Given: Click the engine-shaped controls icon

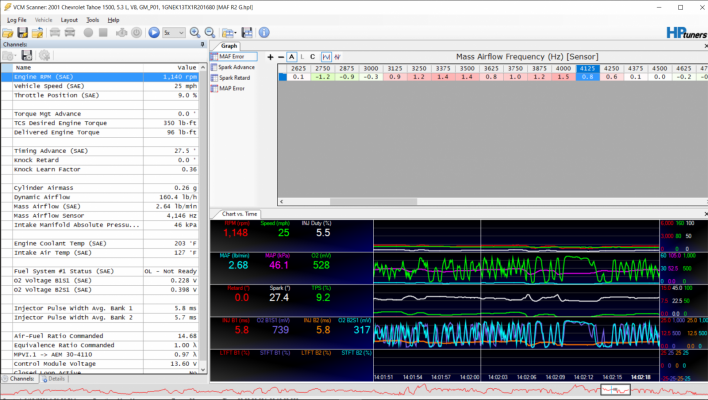Looking at the screenshot, I should (x=121, y=33).
